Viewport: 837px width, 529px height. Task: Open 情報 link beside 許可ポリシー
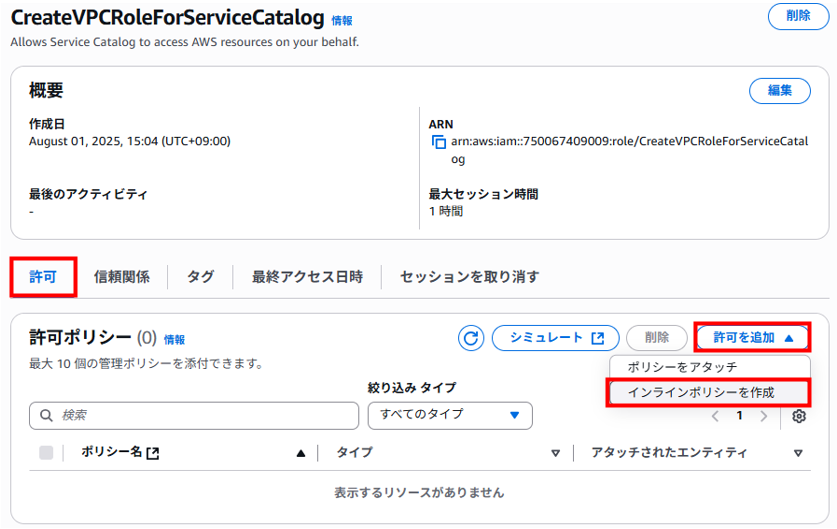(x=174, y=339)
